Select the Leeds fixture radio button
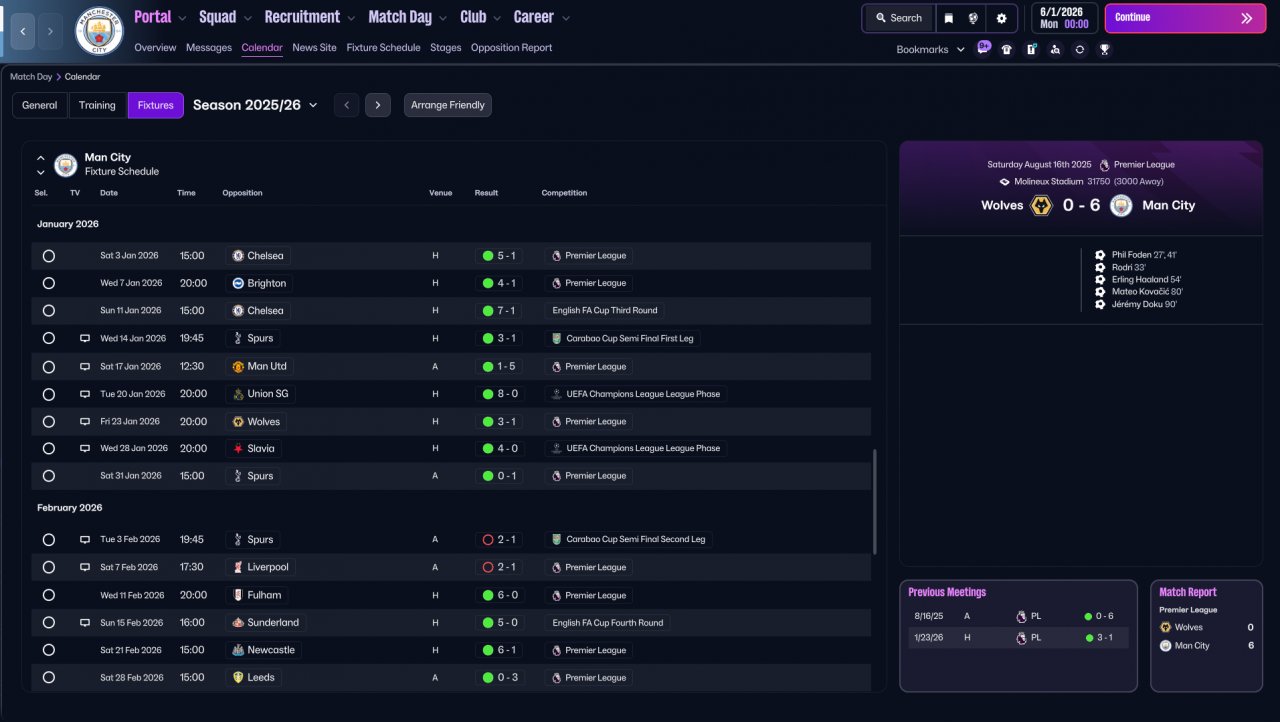Image resolution: width=1280 pixels, height=722 pixels. [x=48, y=677]
